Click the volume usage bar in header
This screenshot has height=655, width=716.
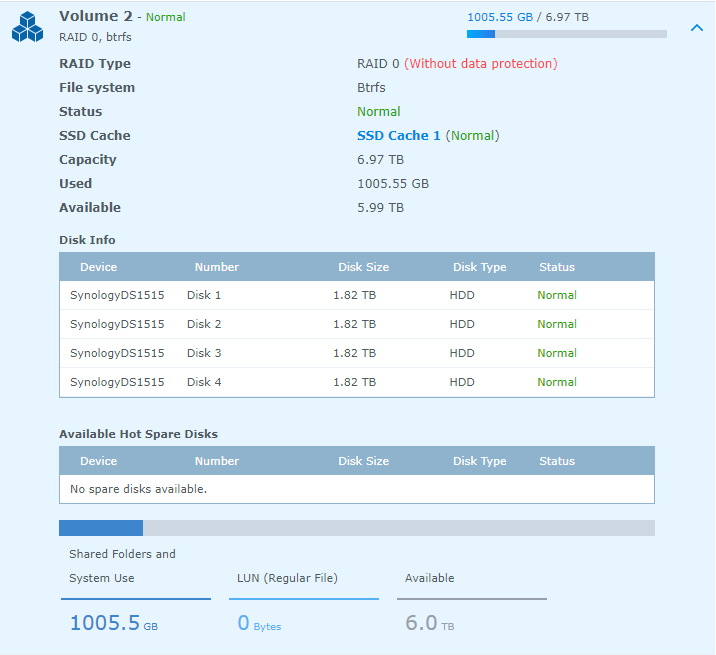566,34
